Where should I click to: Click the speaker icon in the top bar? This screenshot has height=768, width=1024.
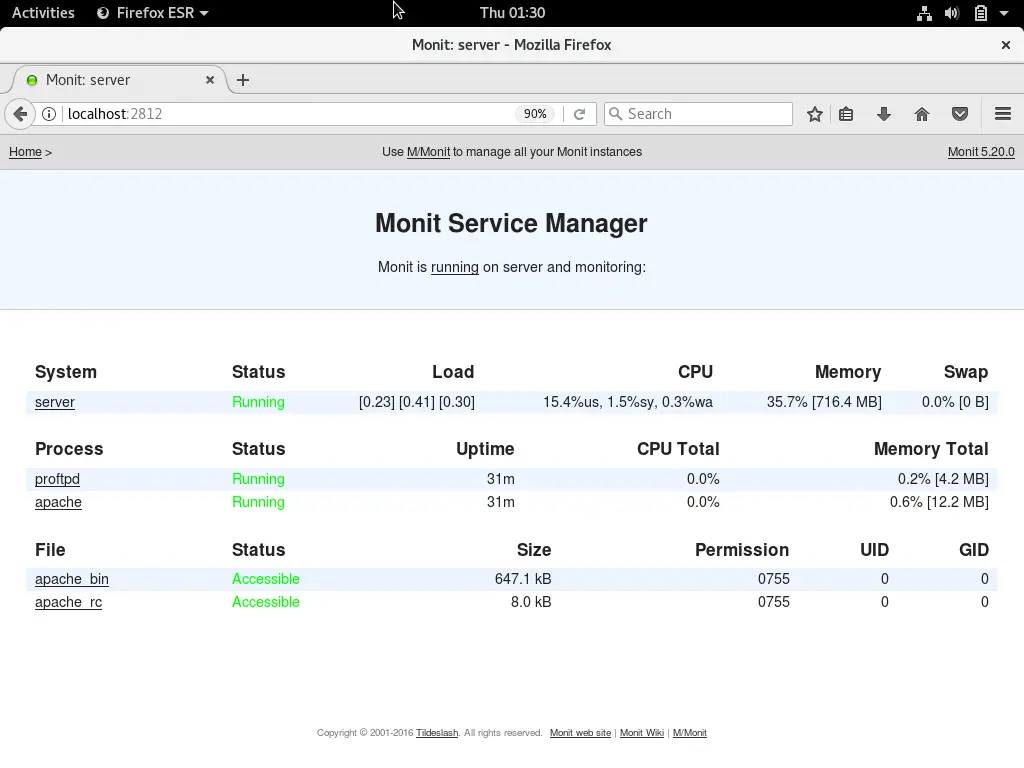point(950,13)
